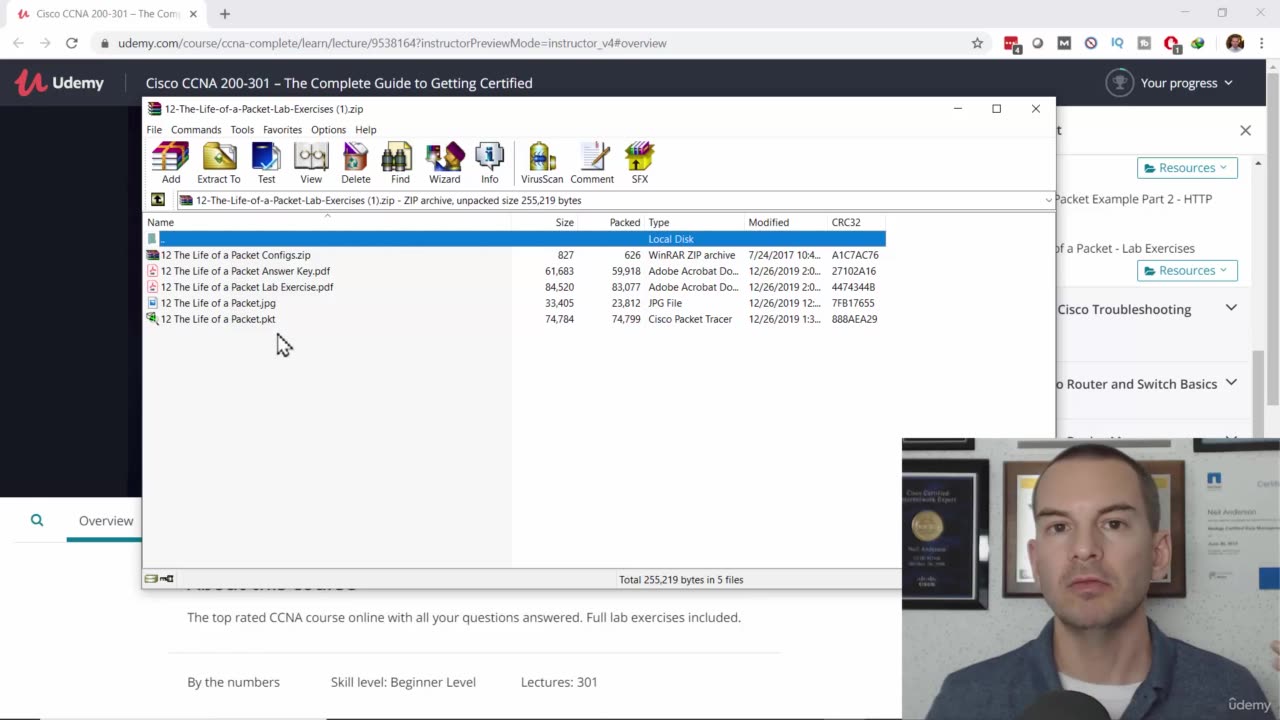Go up one level with folder-up icon

click(x=158, y=200)
